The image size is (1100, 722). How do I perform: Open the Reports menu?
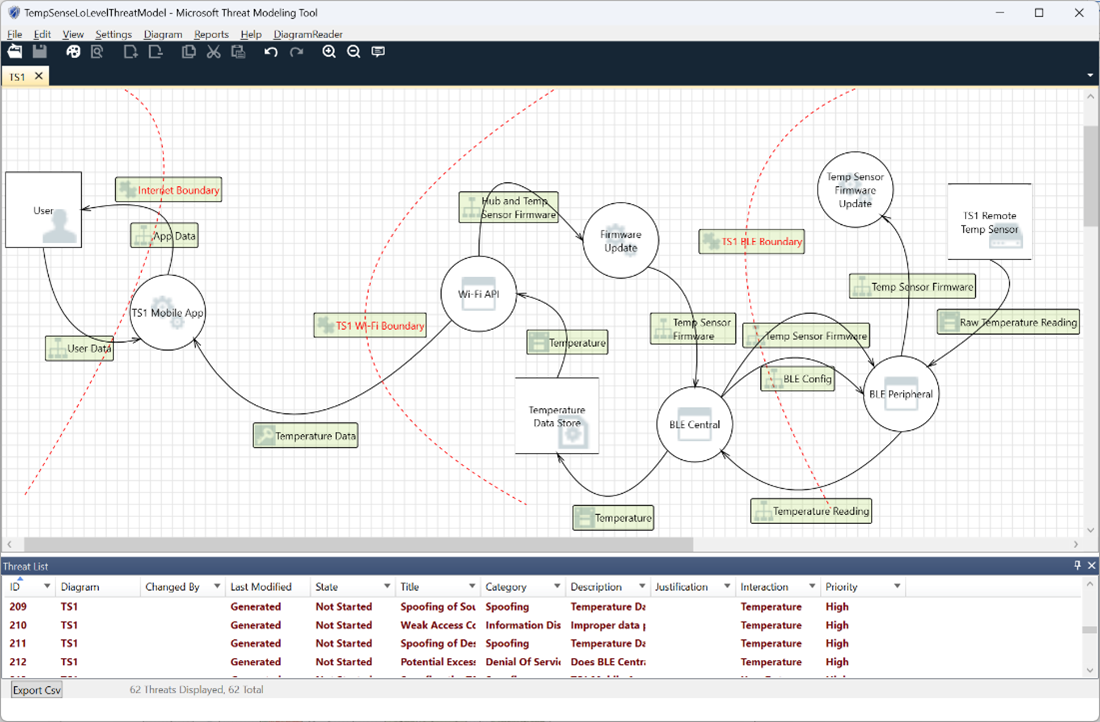pos(211,34)
